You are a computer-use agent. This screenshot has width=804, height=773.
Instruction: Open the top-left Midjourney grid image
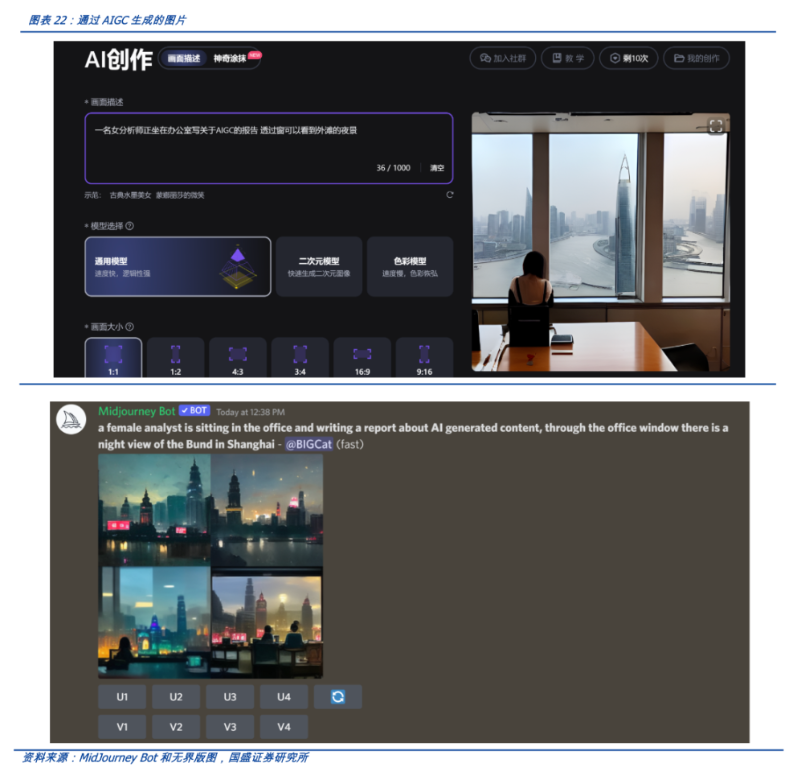(154, 510)
